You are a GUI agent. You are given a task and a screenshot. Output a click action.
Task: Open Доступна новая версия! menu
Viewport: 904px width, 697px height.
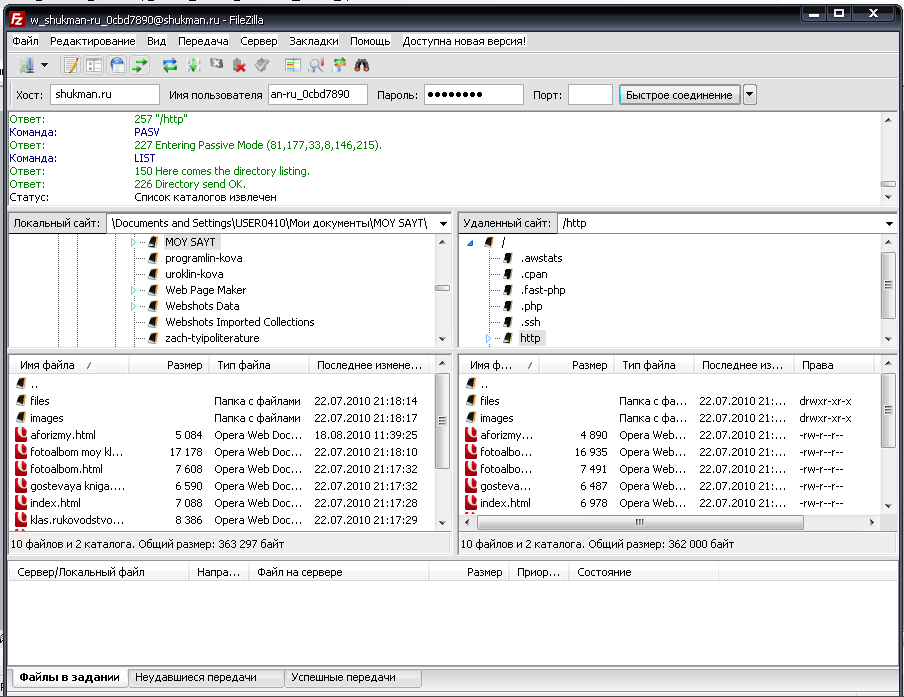(464, 41)
